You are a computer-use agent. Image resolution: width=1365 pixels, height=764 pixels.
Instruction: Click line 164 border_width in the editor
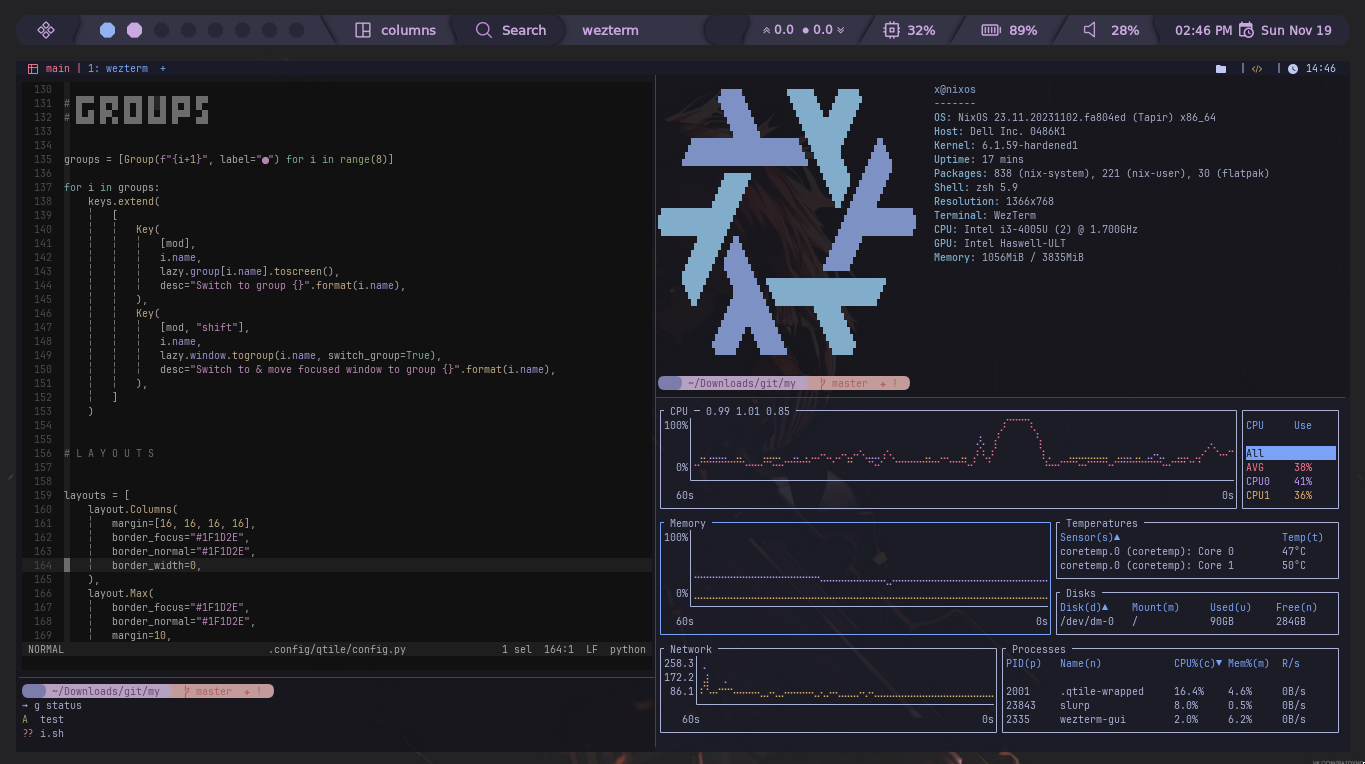tap(156, 565)
